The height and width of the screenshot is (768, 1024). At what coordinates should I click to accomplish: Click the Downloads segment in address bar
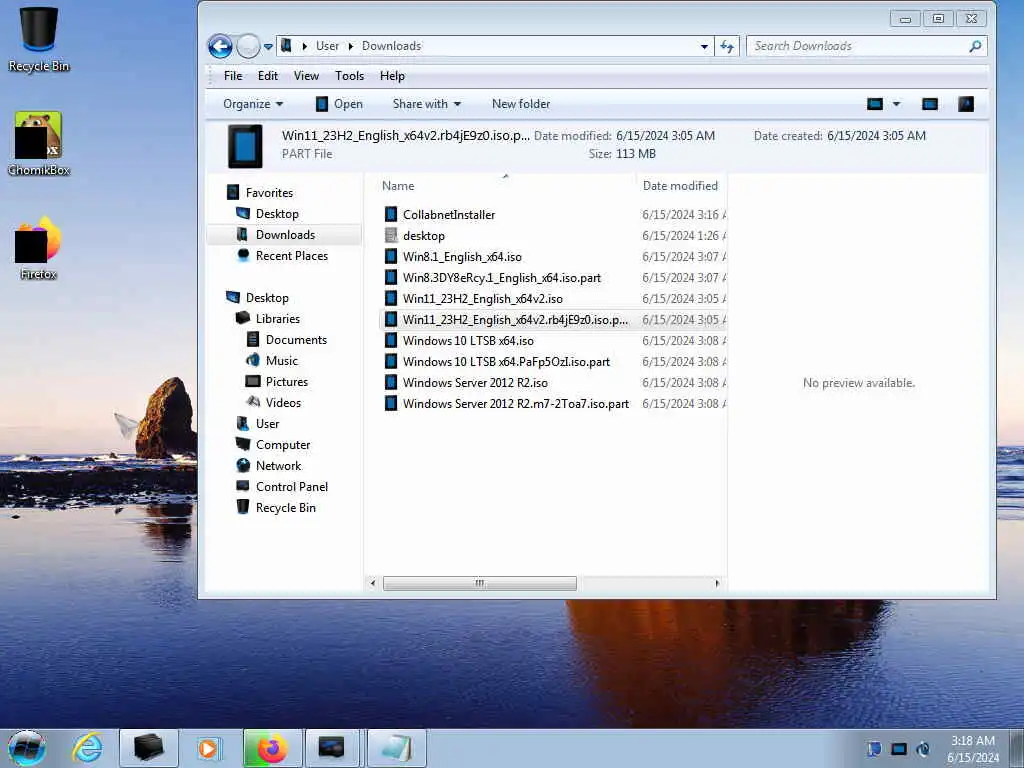pos(391,46)
